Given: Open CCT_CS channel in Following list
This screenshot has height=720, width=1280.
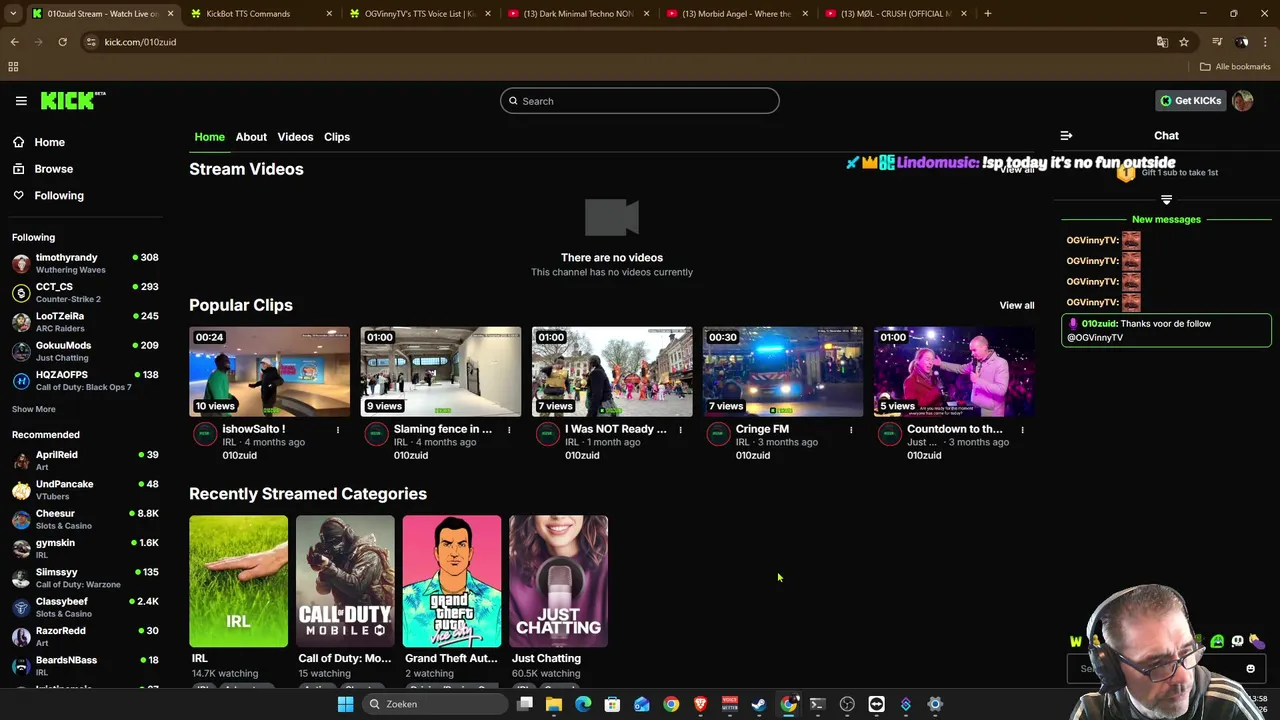Looking at the screenshot, I should click(85, 292).
